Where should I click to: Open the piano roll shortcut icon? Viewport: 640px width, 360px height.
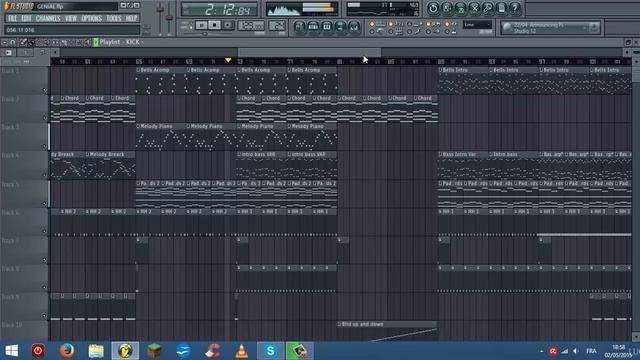327,27
